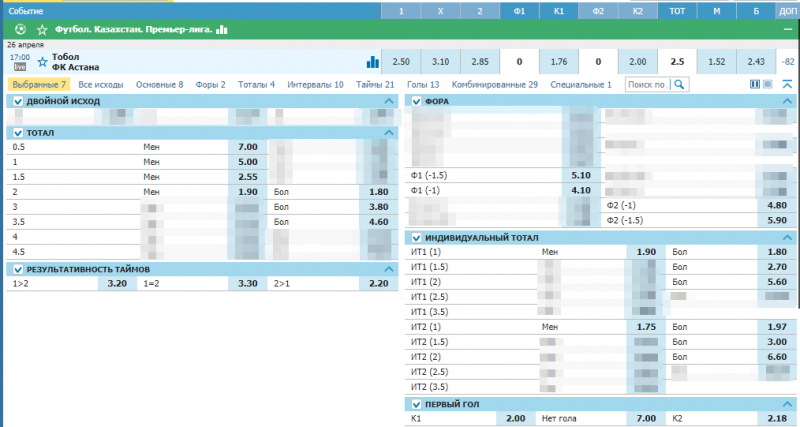The height and width of the screenshot is (427, 800).
Task: Click the search magnifier icon
Action: coord(679,85)
